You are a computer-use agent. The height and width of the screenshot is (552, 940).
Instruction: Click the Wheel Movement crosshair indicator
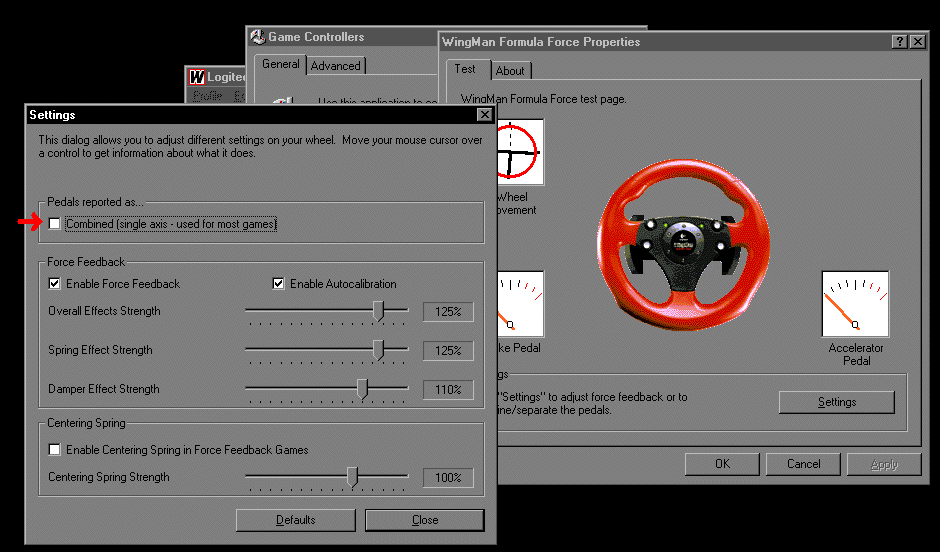point(520,152)
